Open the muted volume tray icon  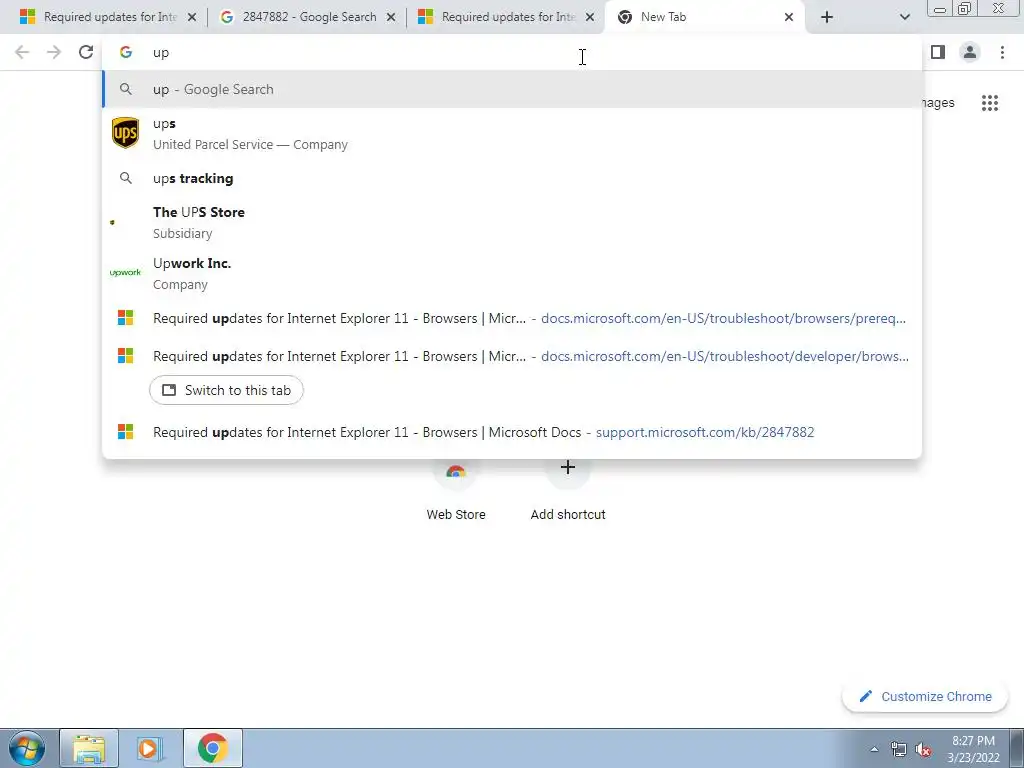[923, 749]
